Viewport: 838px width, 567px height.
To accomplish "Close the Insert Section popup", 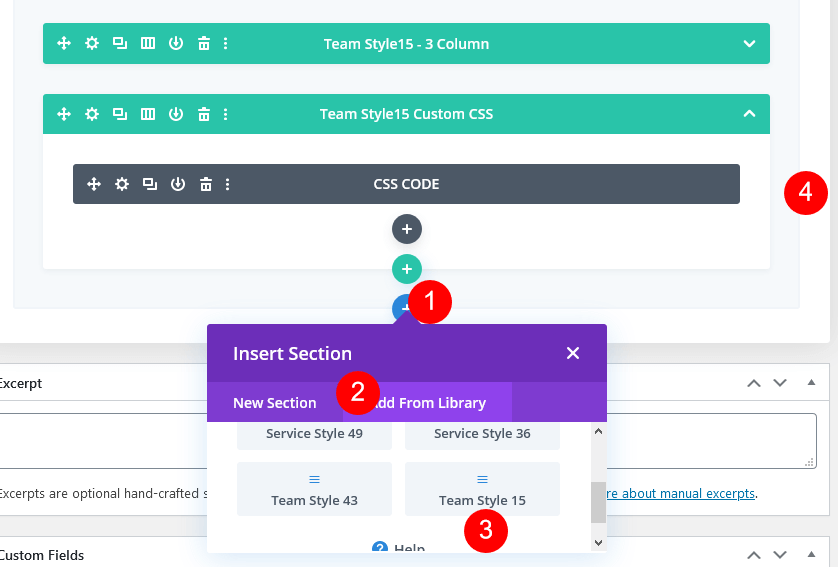I will [573, 353].
